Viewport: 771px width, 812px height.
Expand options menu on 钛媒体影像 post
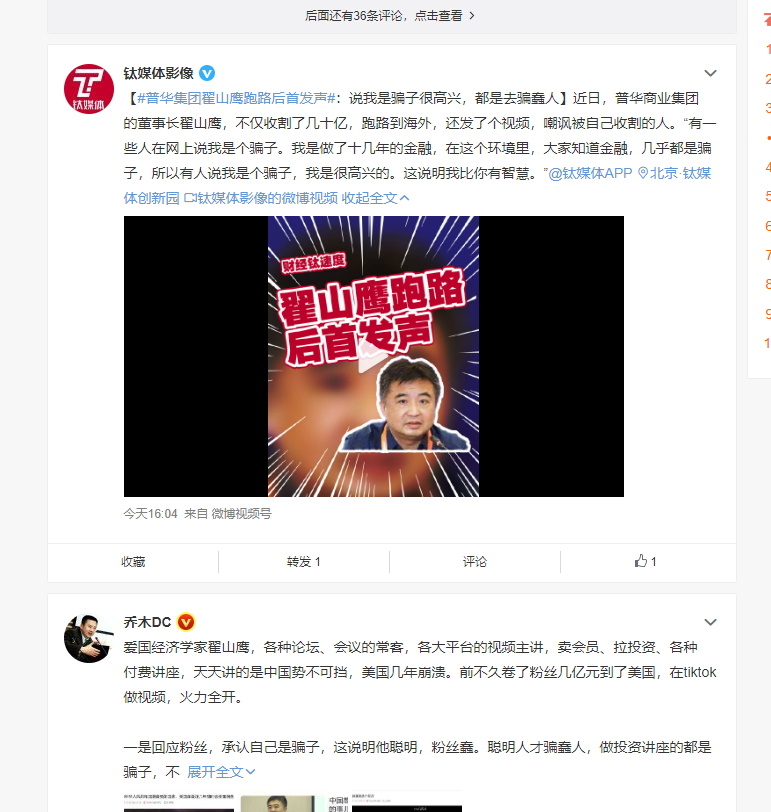[x=710, y=73]
